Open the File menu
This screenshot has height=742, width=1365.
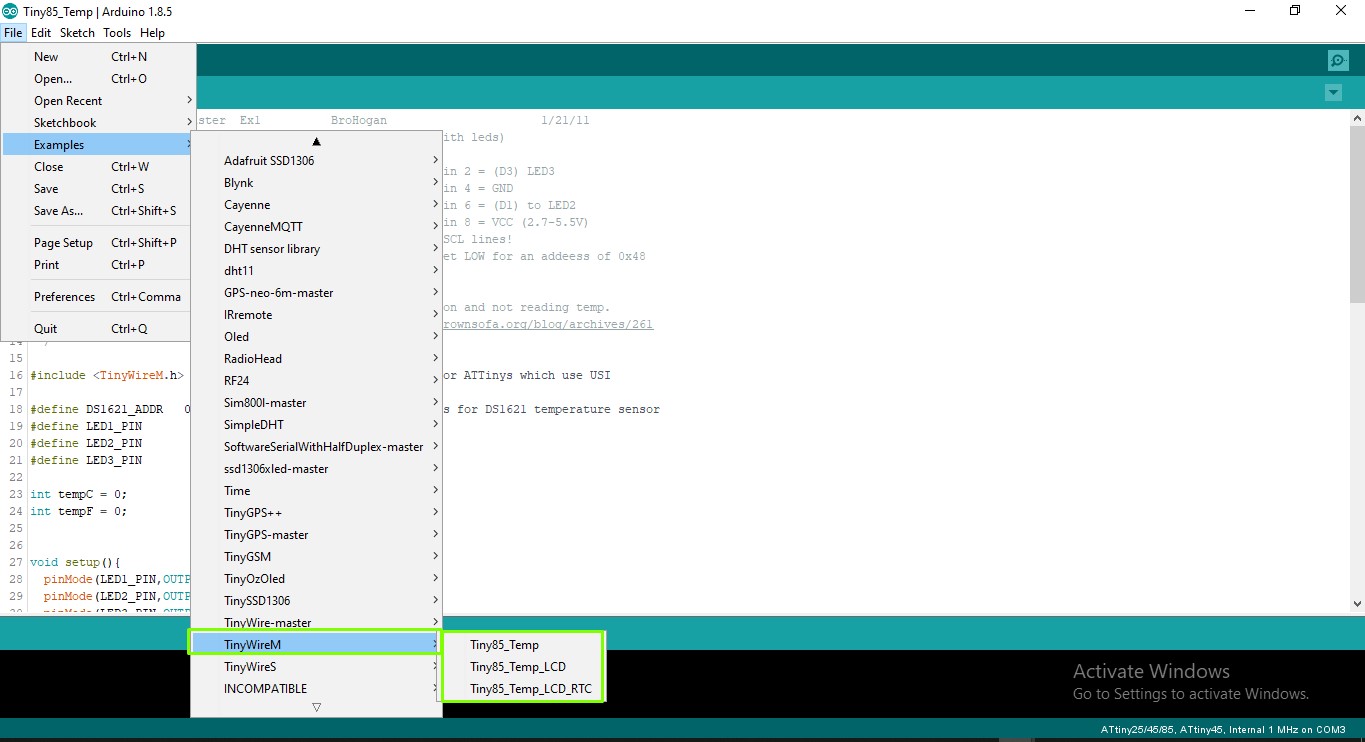click(12, 33)
